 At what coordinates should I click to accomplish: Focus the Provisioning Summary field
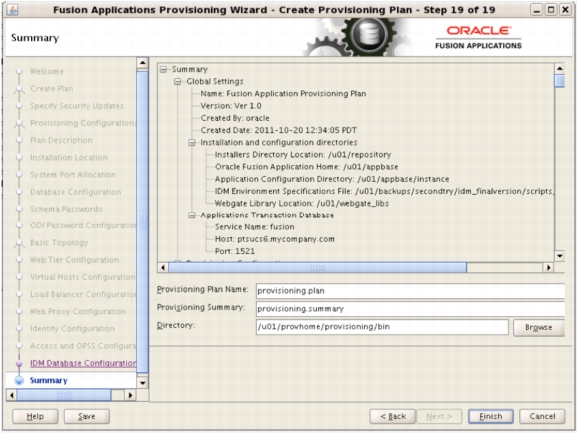pyautogui.click(x=410, y=309)
